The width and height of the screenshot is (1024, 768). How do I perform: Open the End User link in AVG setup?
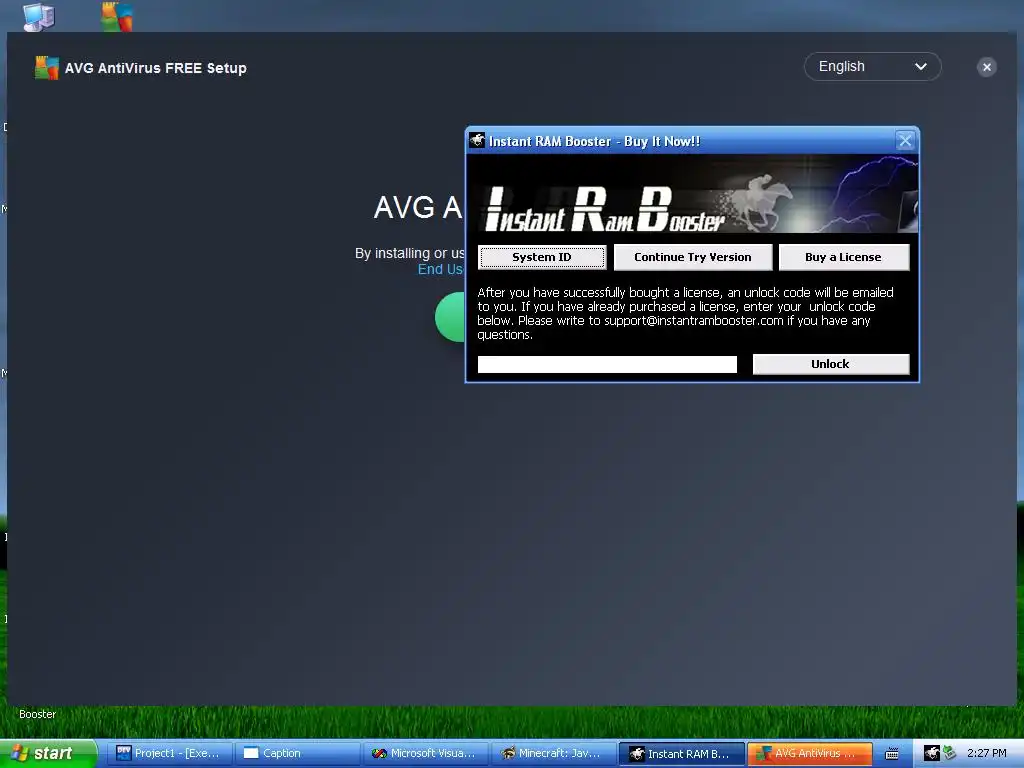[440, 269]
